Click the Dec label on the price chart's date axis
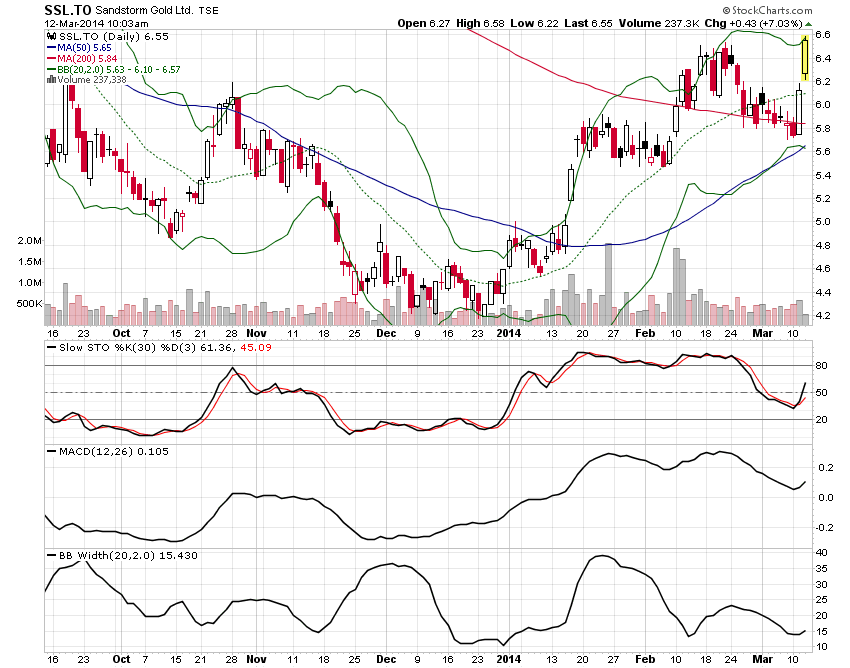 (x=386, y=333)
